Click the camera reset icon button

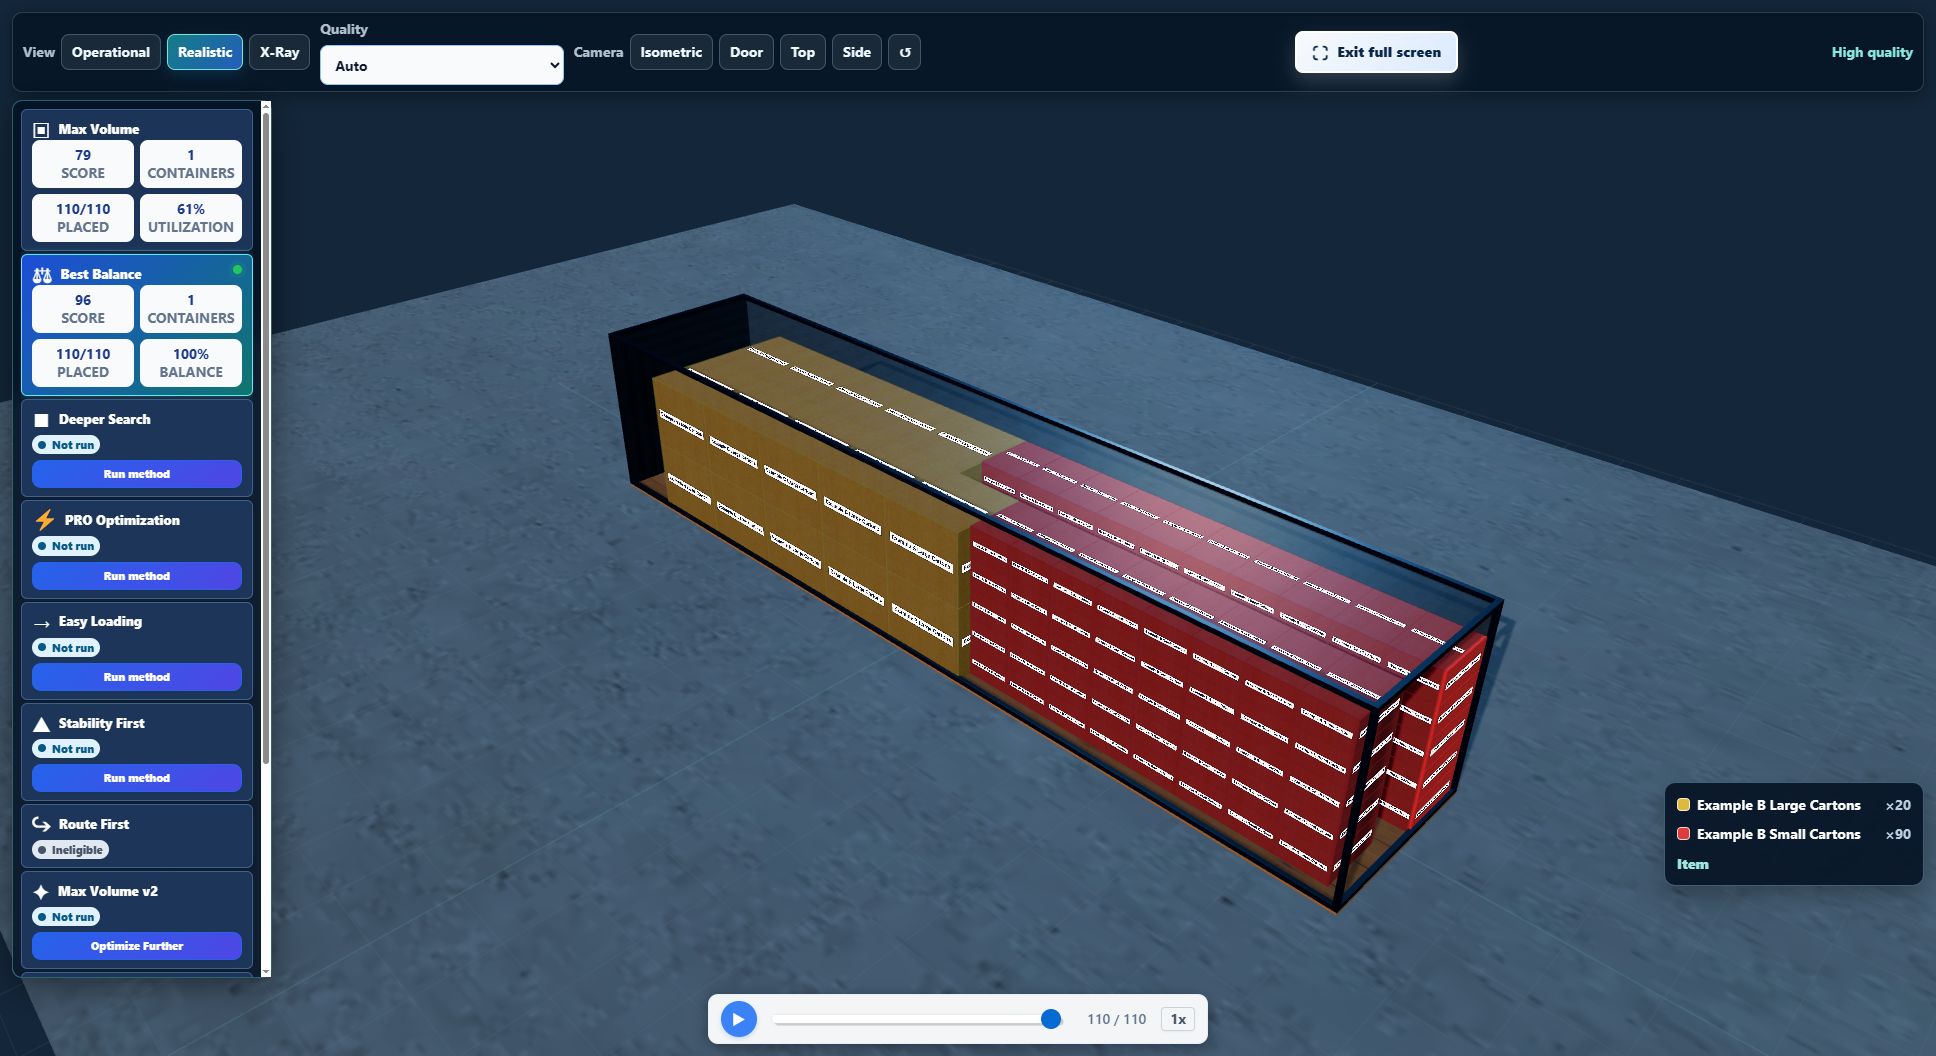tap(904, 52)
